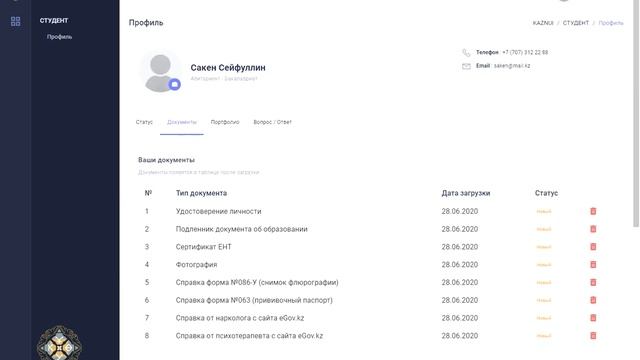Delete the Сертификат ЕНТ document

(x=593, y=247)
